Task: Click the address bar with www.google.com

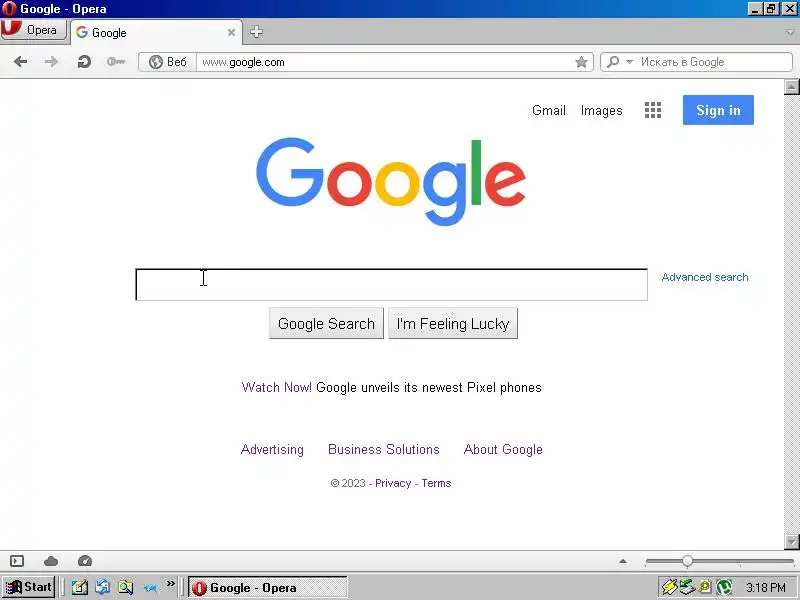Action: point(385,62)
